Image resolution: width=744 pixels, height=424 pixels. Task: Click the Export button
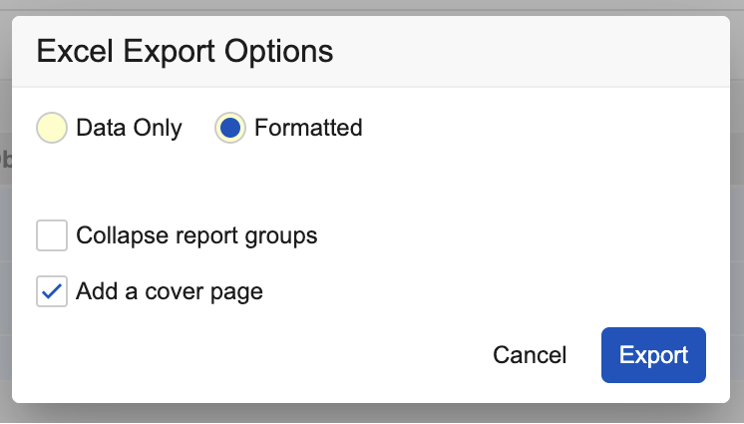coord(653,355)
